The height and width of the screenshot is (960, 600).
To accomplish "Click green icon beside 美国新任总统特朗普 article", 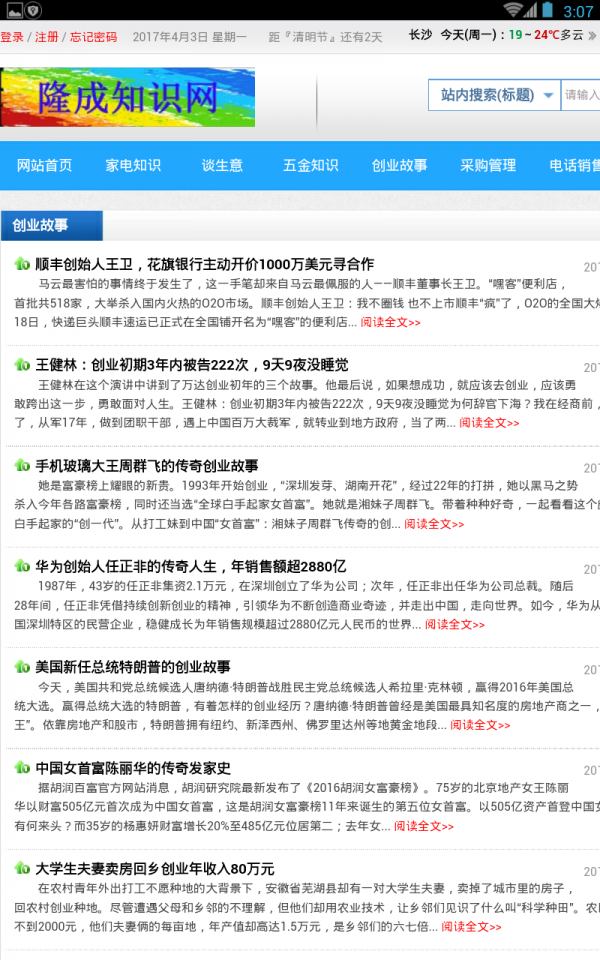I will 22,667.
